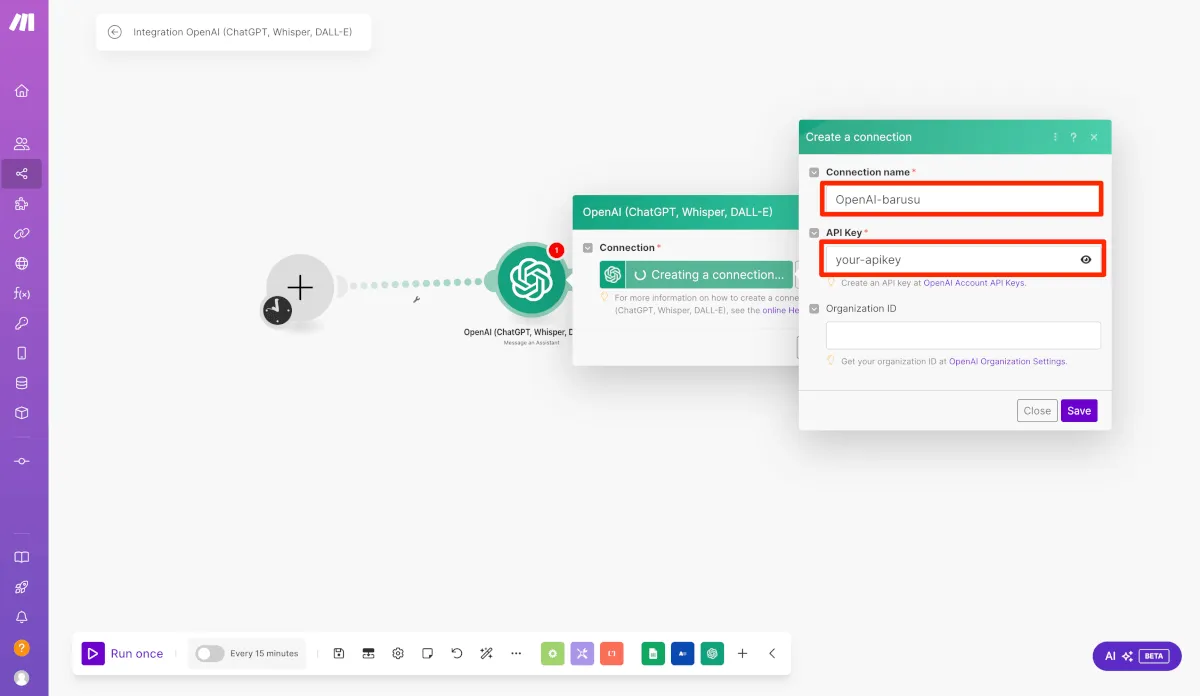This screenshot has width=1200, height=696.
Task: Toggle the scenario scheduling switch
Action: point(209,653)
